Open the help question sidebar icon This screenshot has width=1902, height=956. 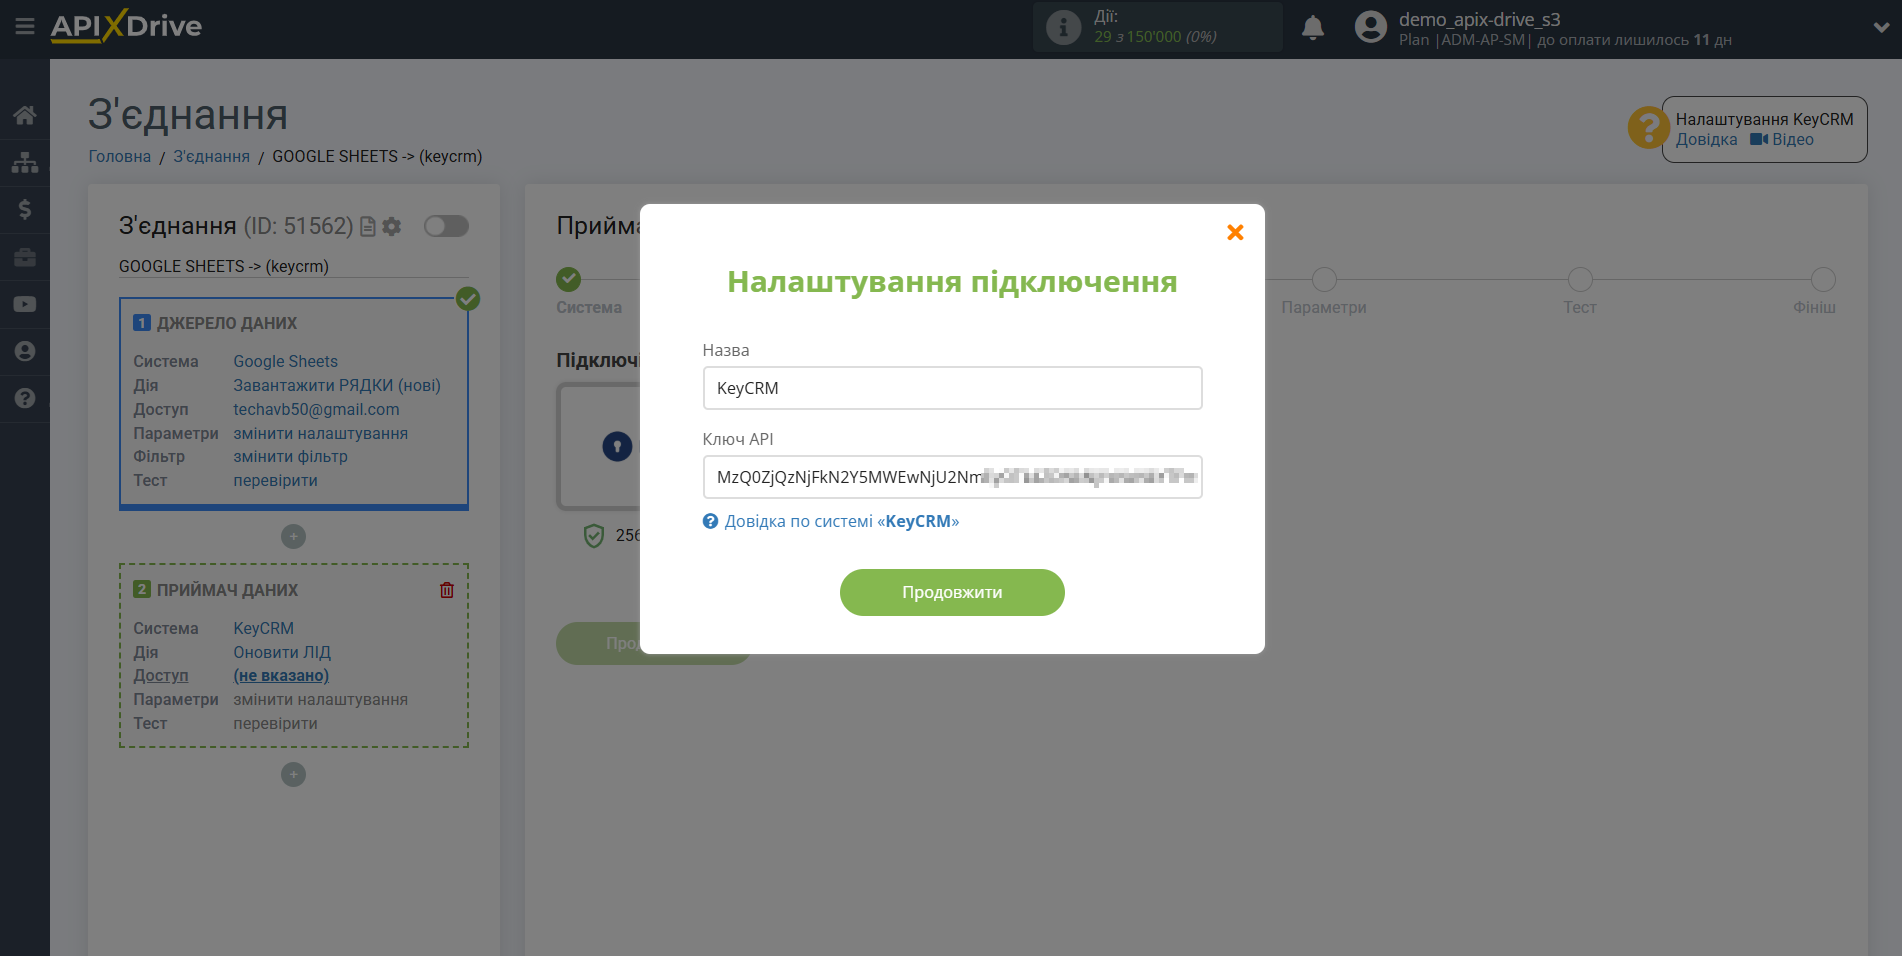point(25,398)
